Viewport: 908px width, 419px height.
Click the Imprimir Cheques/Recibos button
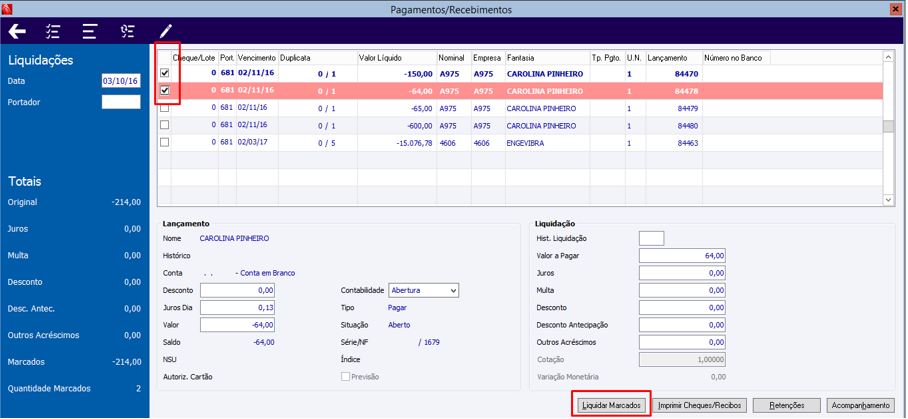[x=702, y=405]
